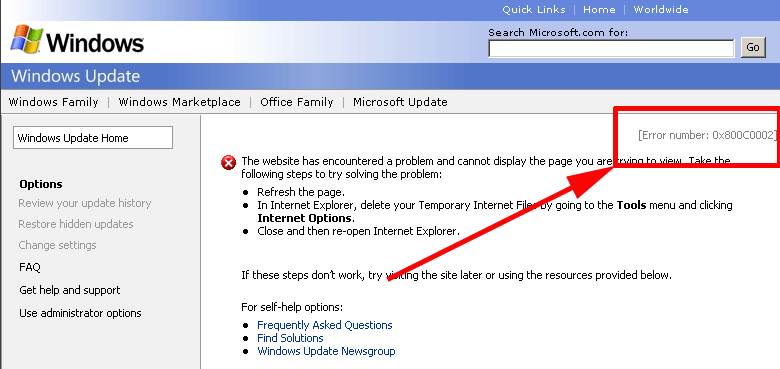This screenshot has height=369, width=780.
Task: Open Quick Links in top bar
Action: pos(534,9)
